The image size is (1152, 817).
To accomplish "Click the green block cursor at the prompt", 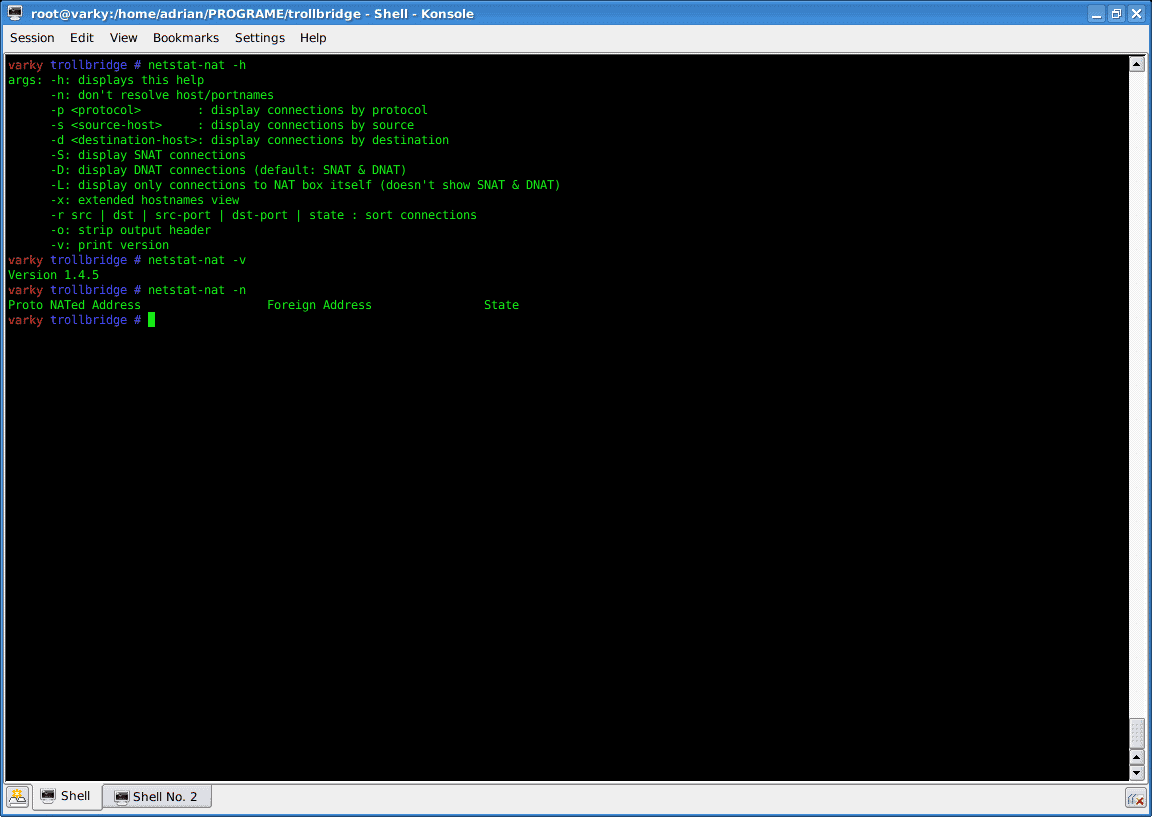I will point(151,319).
